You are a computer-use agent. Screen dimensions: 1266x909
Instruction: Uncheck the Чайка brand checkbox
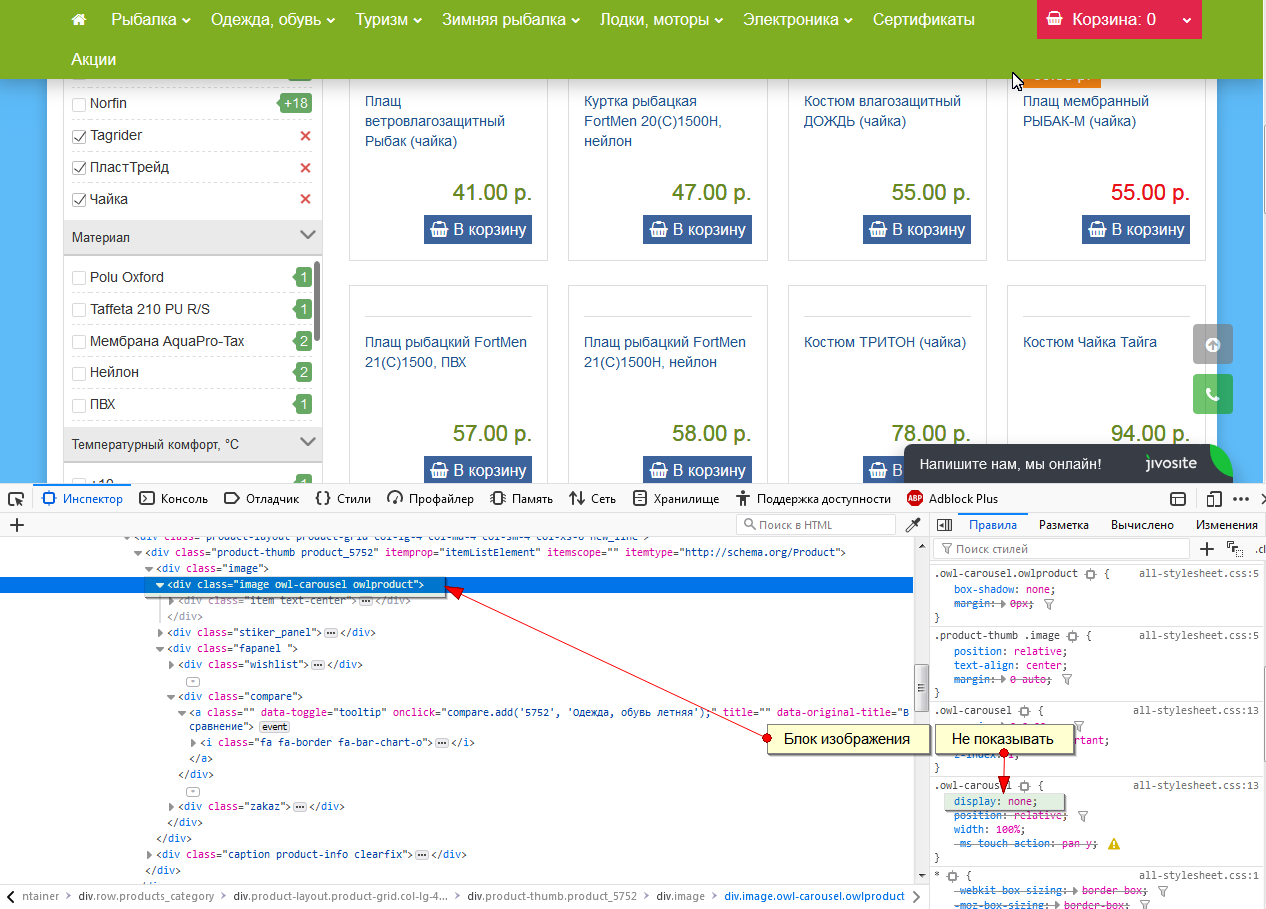pyautogui.click(x=79, y=200)
